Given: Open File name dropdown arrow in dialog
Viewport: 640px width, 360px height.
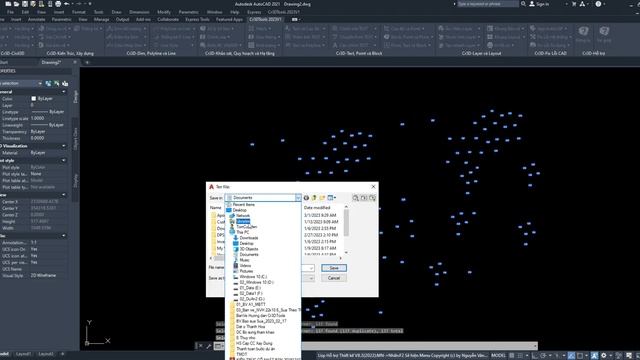Looking at the screenshot, I should point(311,268).
